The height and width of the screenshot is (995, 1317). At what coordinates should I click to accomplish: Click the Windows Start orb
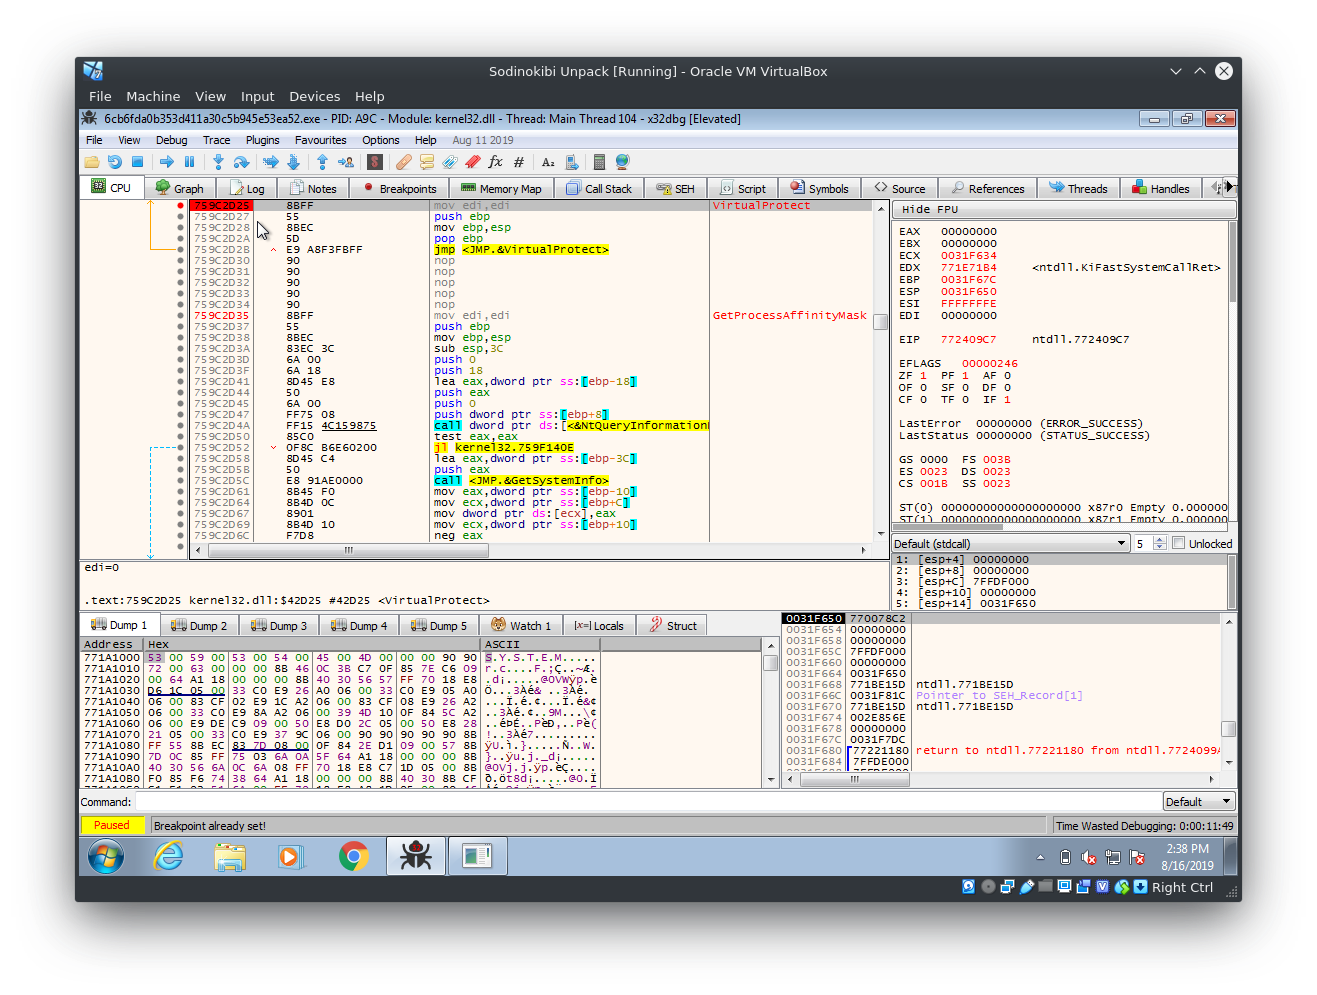pyautogui.click(x=106, y=857)
